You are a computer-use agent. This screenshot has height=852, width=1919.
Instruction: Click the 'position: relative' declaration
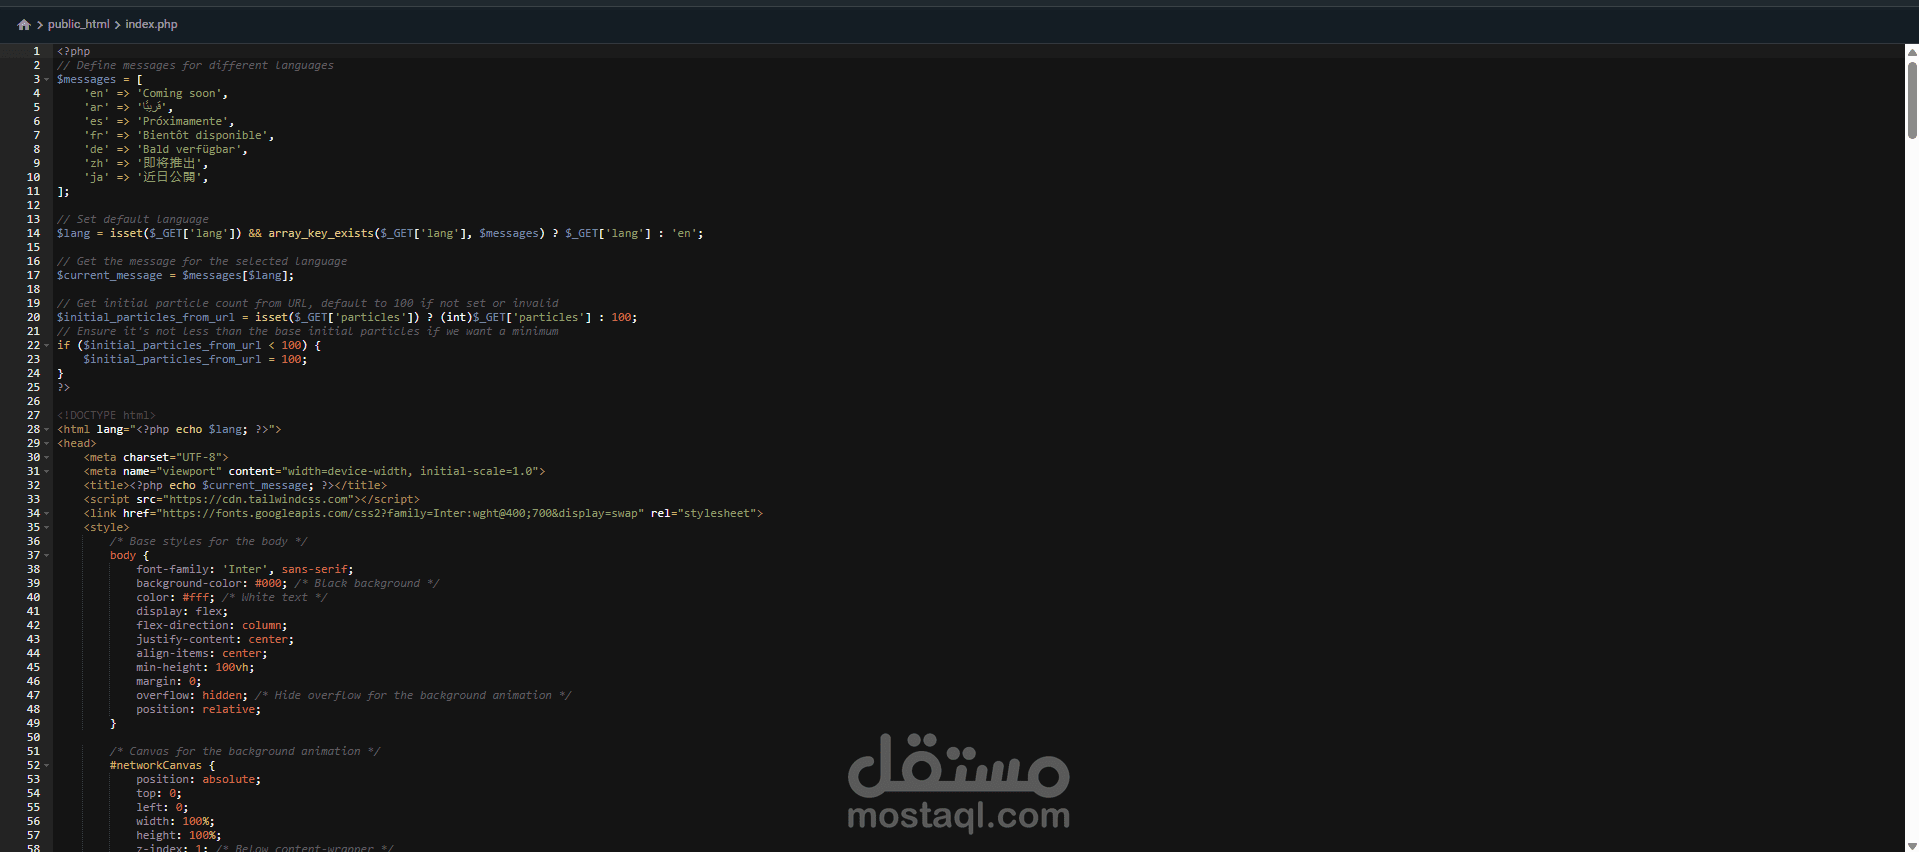click(198, 709)
